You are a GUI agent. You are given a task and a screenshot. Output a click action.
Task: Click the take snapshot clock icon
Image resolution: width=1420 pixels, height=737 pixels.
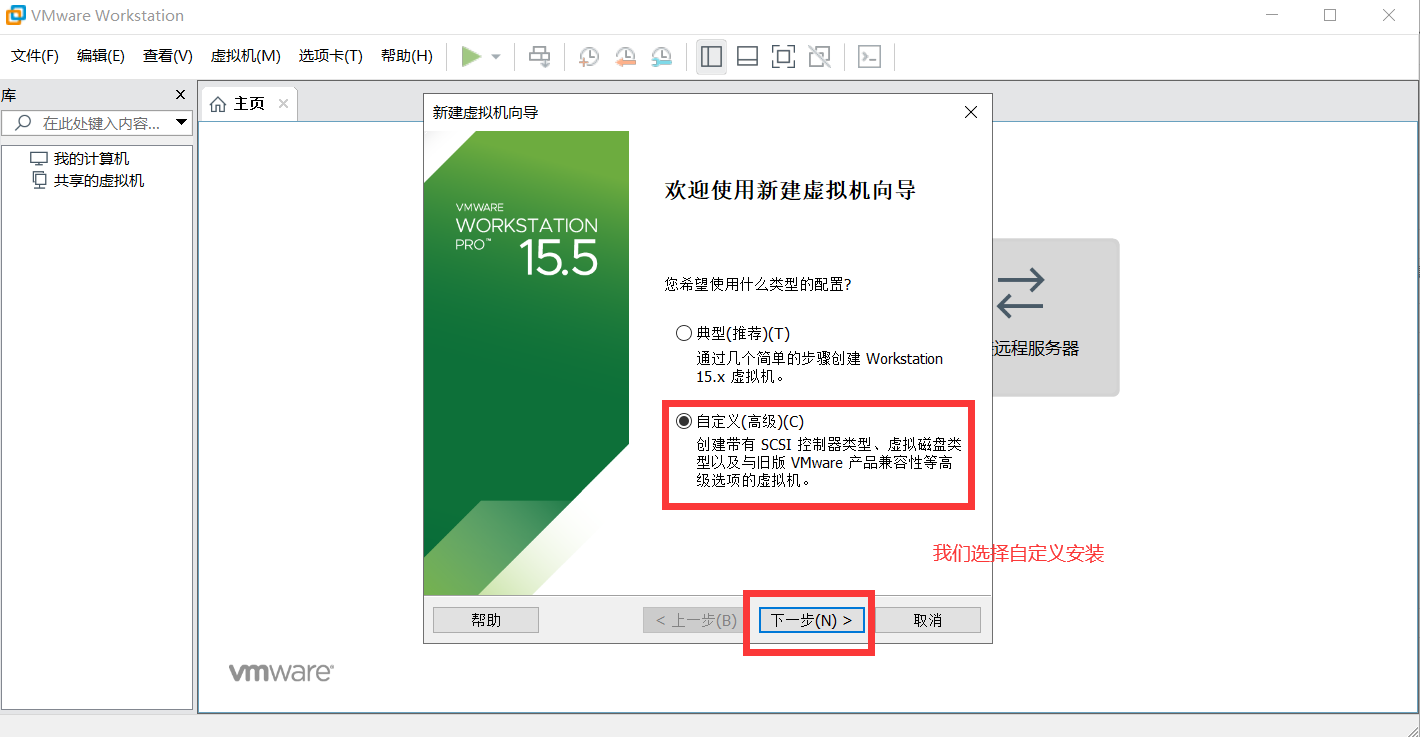[589, 57]
